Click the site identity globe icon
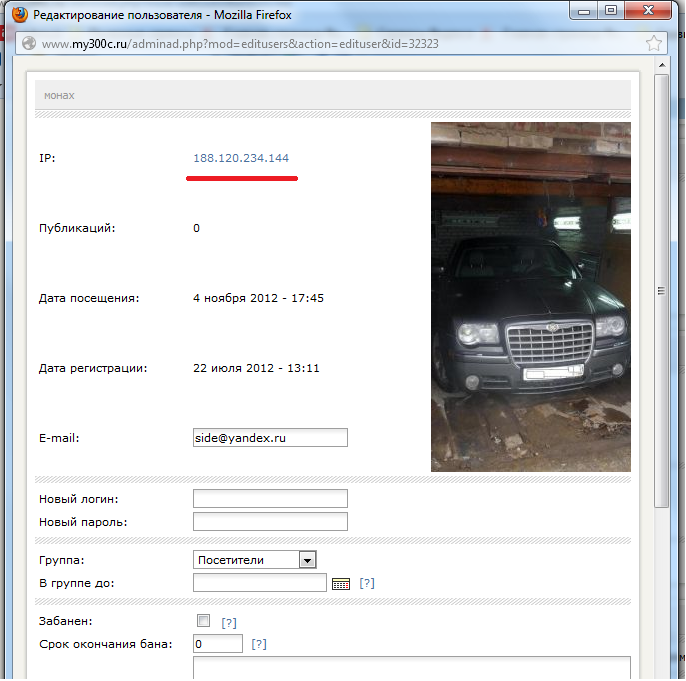This screenshot has height=681, width=686. [29, 43]
